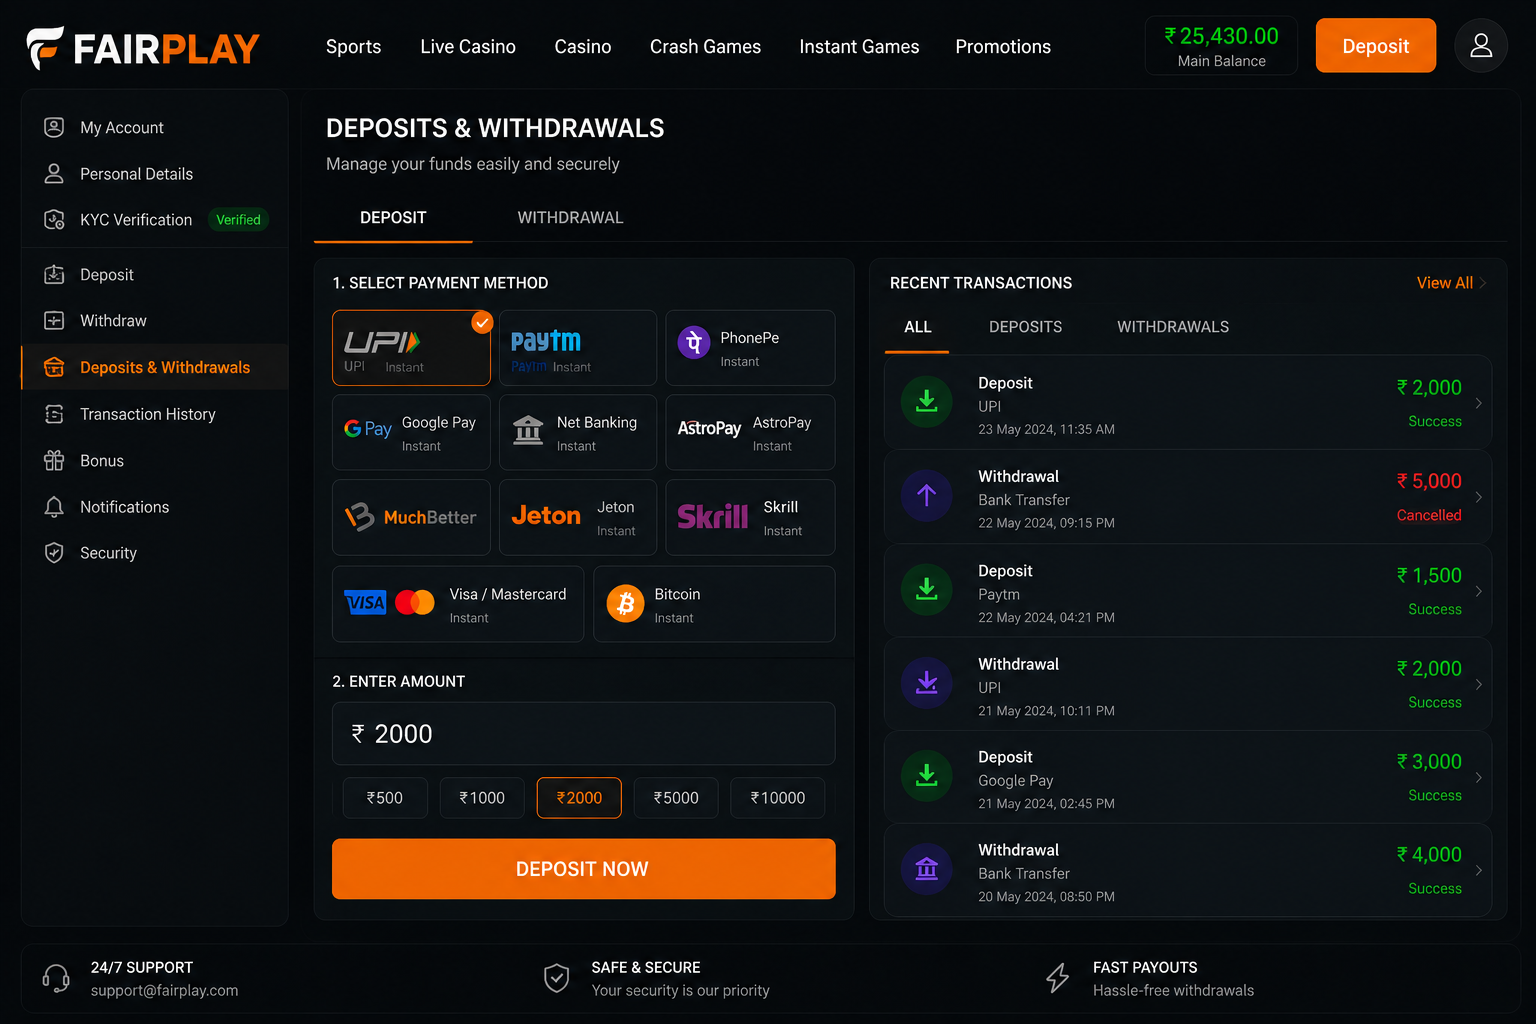Select Jeton payment method
This screenshot has height=1024, width=1536.
[578, 517]
